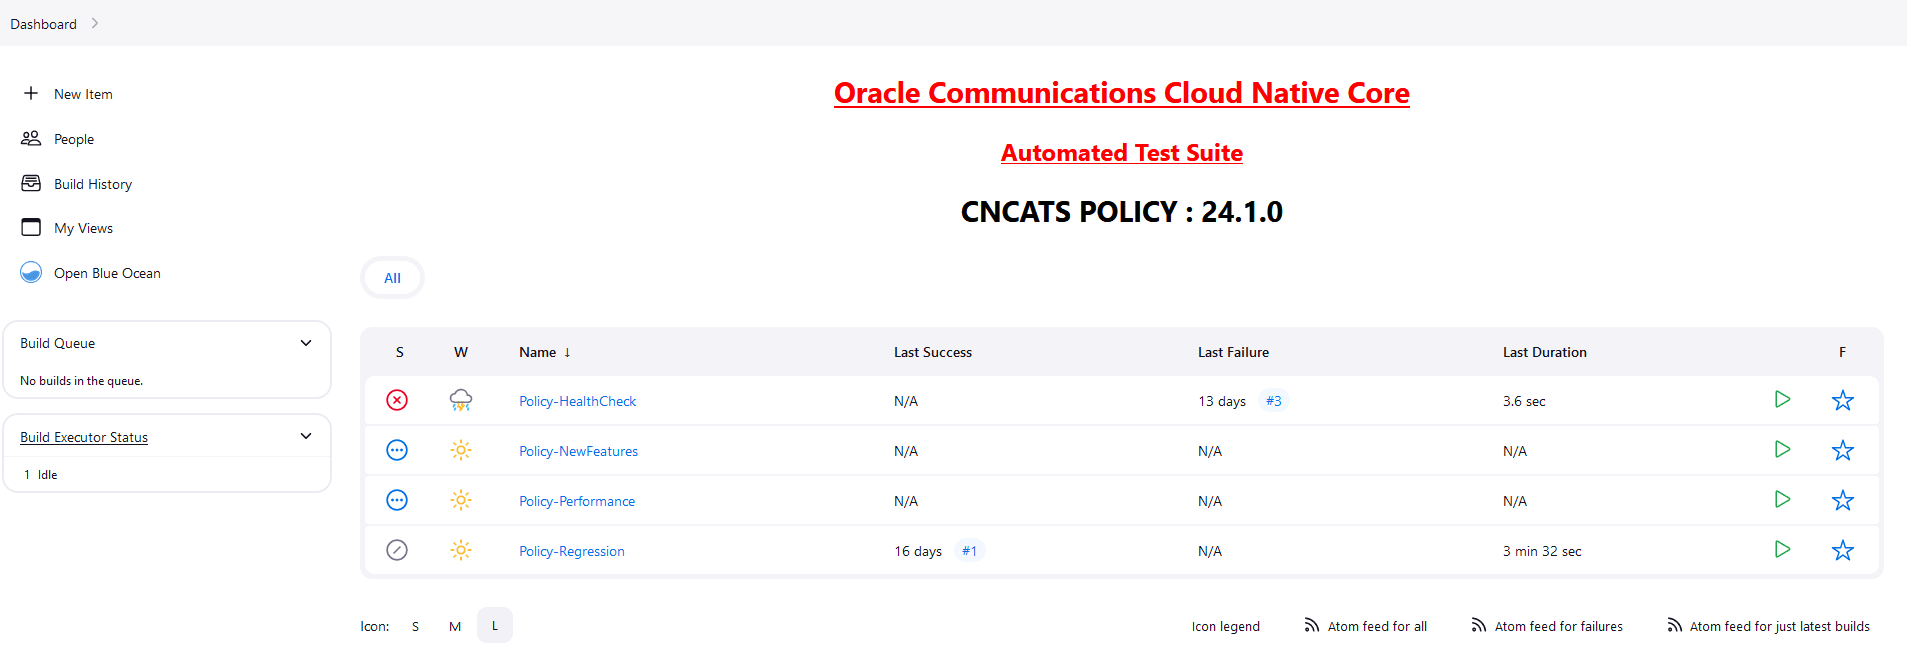Click Open Blue Ocean text link
Image resolution: width=1907 pixels, height=664 pixels.
(107, 273)
